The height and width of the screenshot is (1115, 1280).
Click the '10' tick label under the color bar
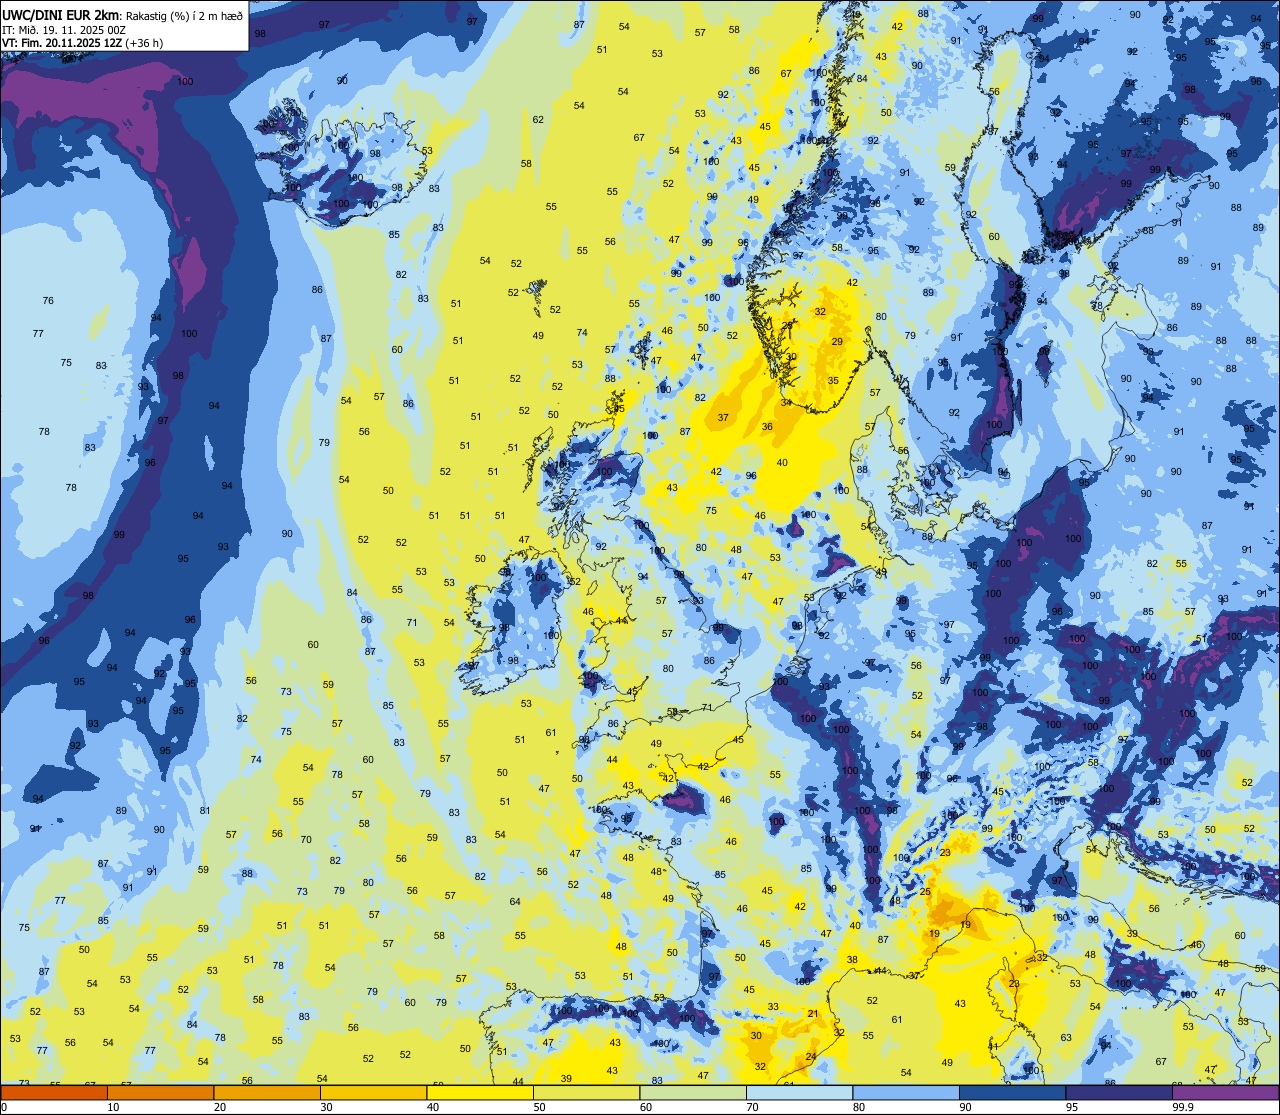tap(113, 1107)
